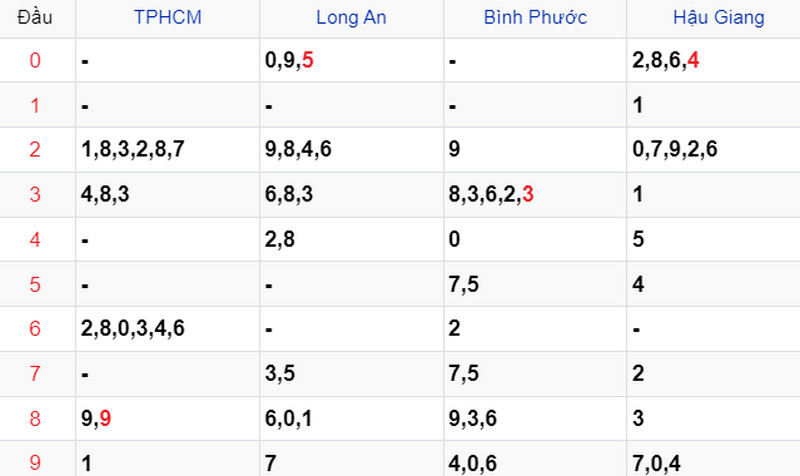Image resolution: width=800 pixels, height=476 pixels.
Task: Click the red row label 9
Action: pos(35,463)
